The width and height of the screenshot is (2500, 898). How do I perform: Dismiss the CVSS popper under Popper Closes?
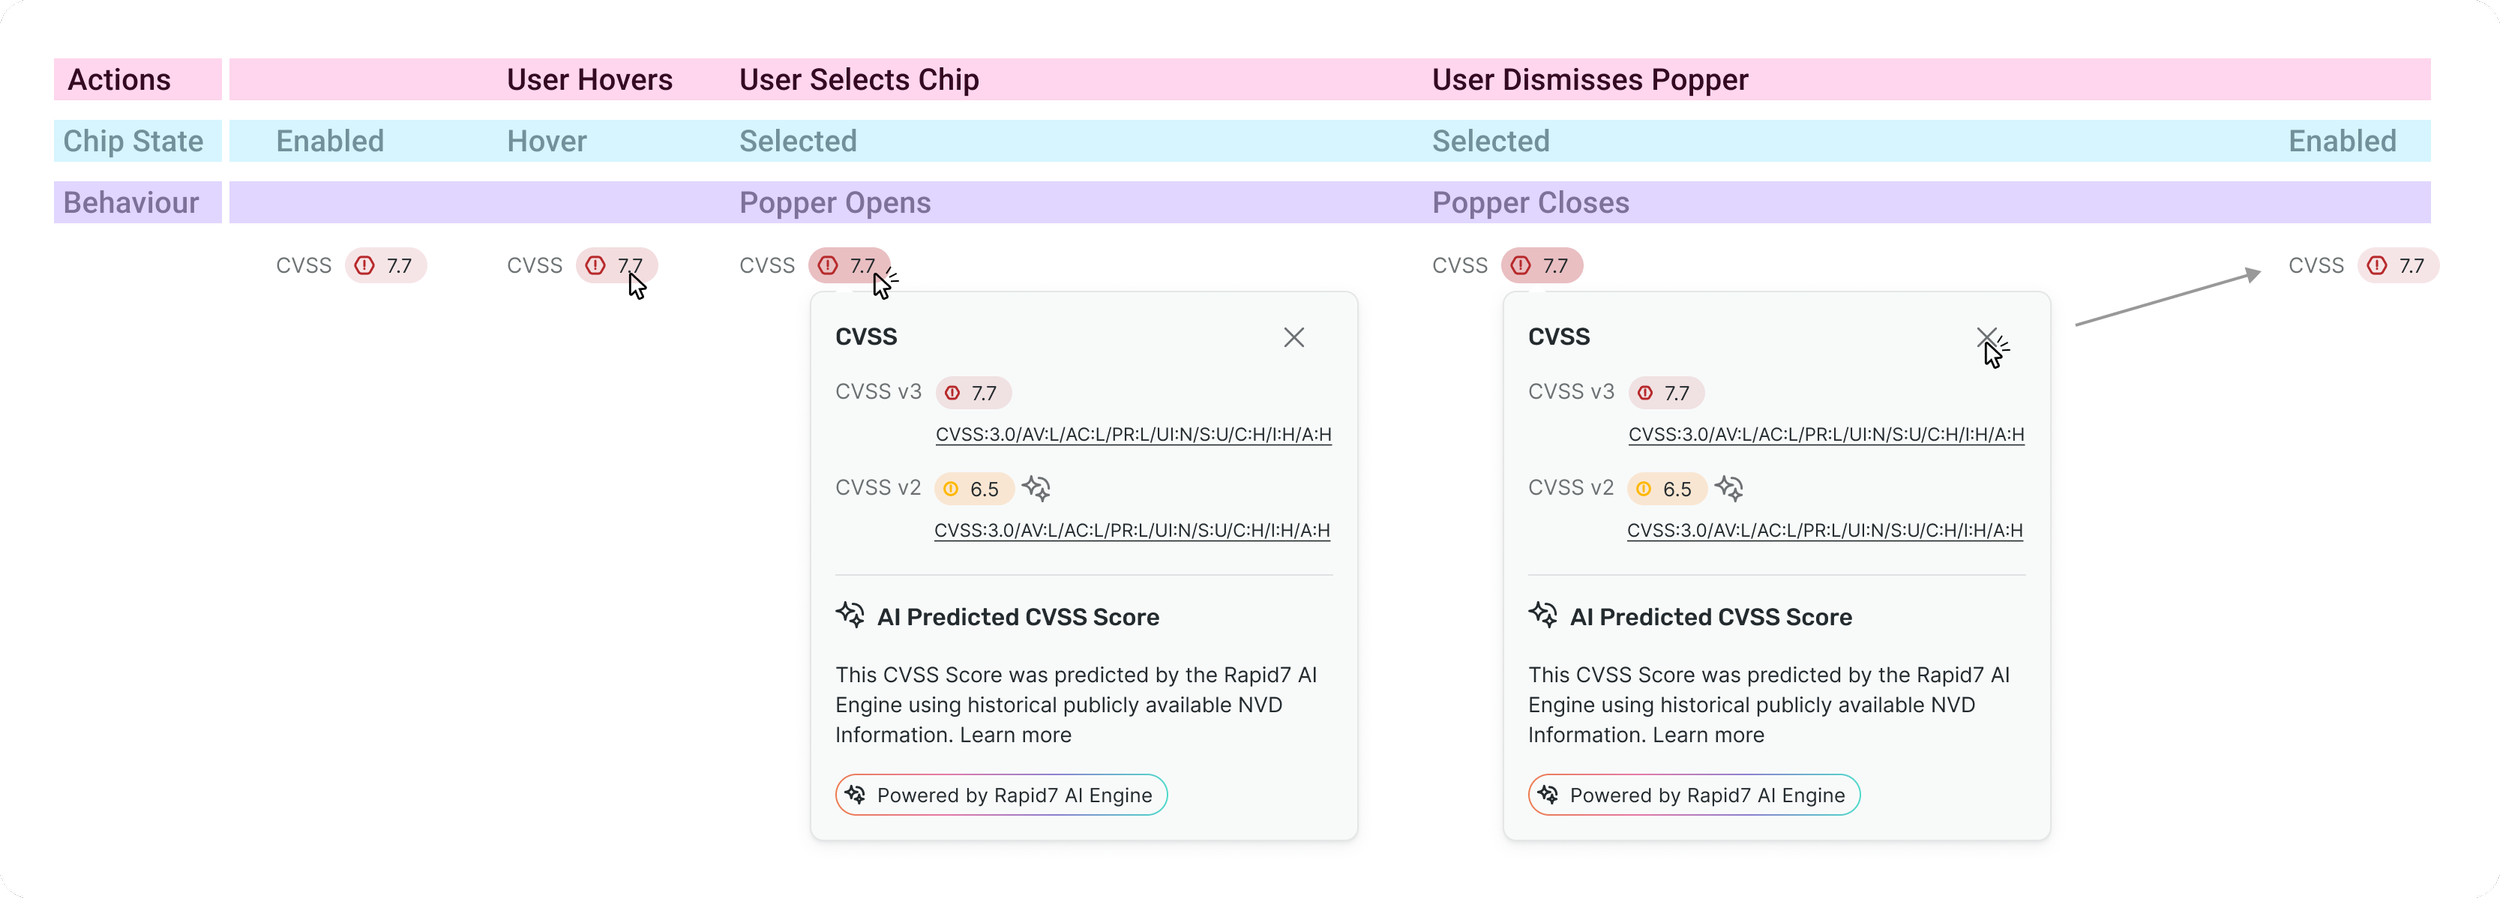[1987, 338]
